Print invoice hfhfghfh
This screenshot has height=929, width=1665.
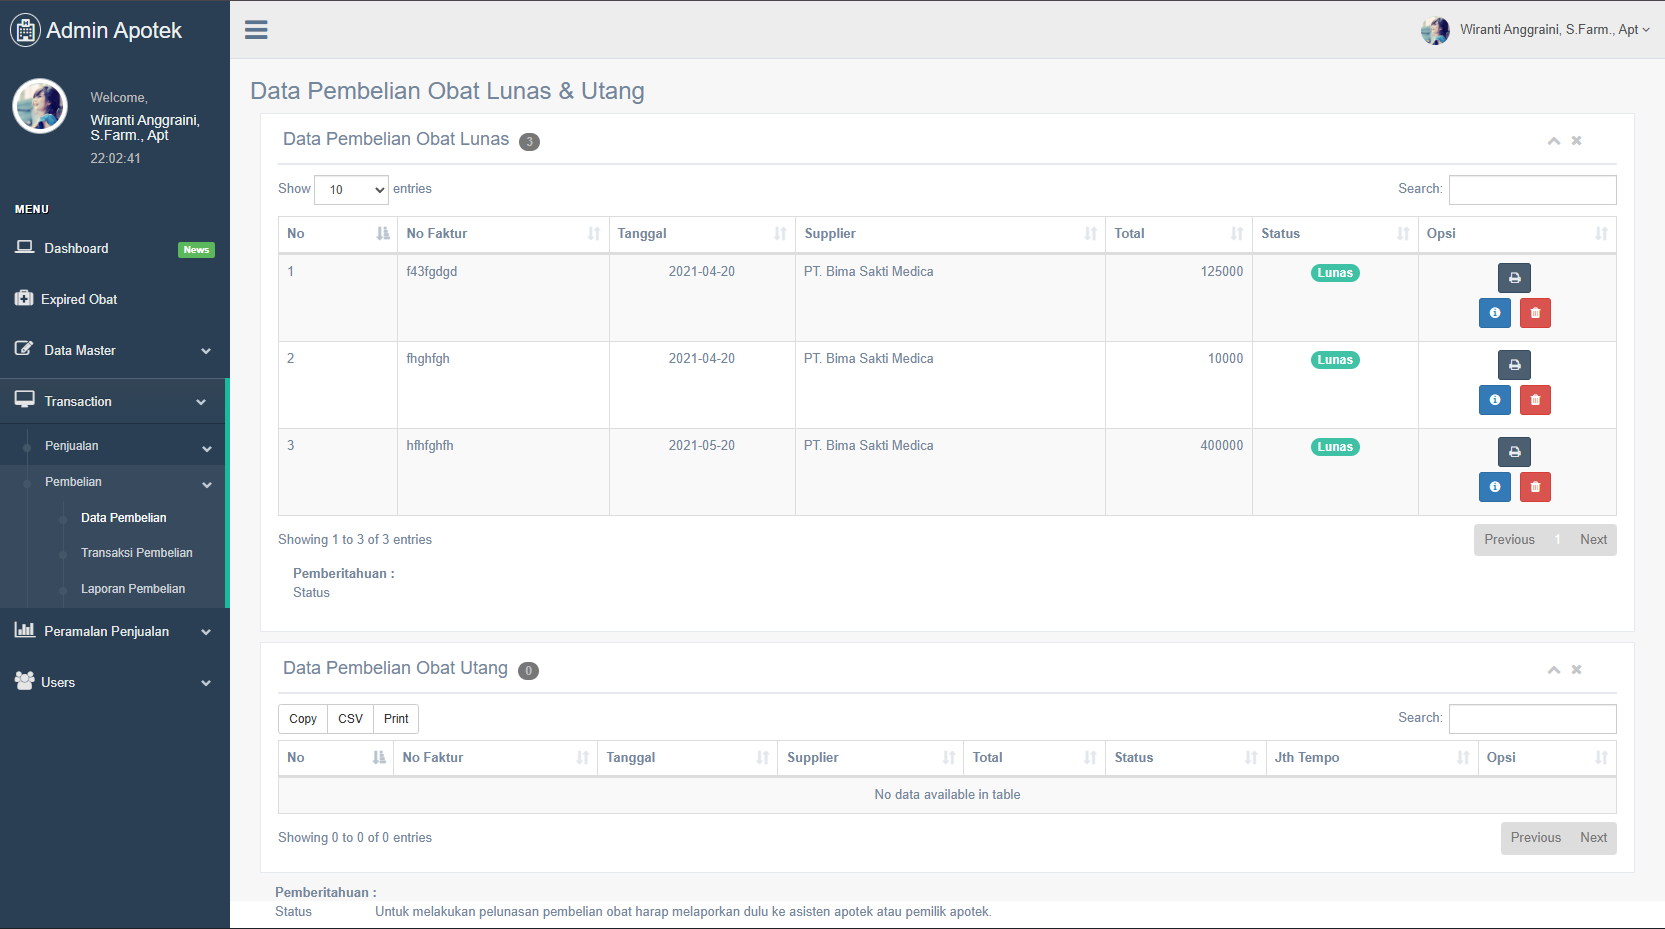click(1514, 452)
